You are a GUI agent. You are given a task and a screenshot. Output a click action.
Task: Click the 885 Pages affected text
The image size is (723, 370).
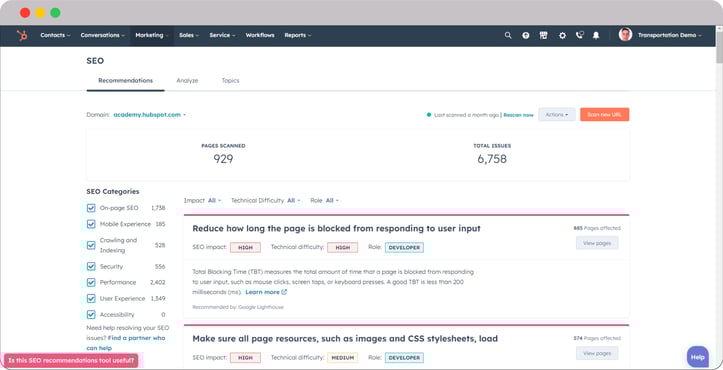[x=597, y=228]
